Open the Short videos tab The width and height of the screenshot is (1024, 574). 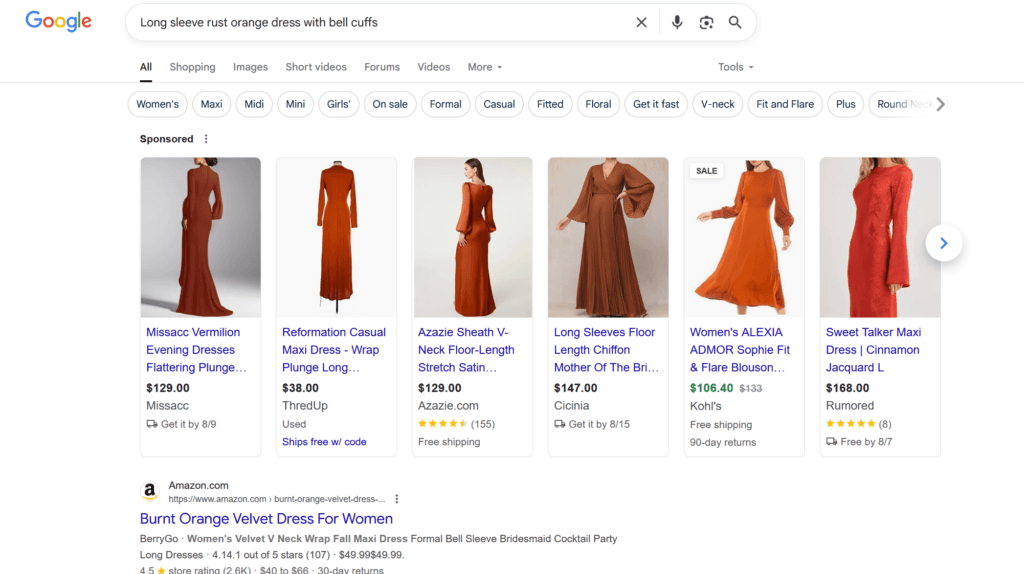315,67
